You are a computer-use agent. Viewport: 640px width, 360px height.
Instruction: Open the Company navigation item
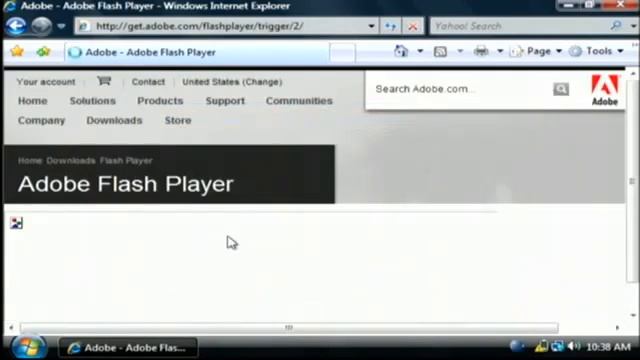point(42,121)
